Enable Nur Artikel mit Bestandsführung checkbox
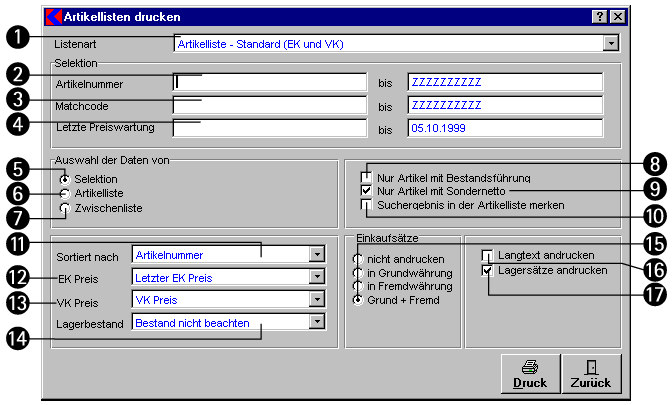 pyautogui.click(x=367, y=177)
